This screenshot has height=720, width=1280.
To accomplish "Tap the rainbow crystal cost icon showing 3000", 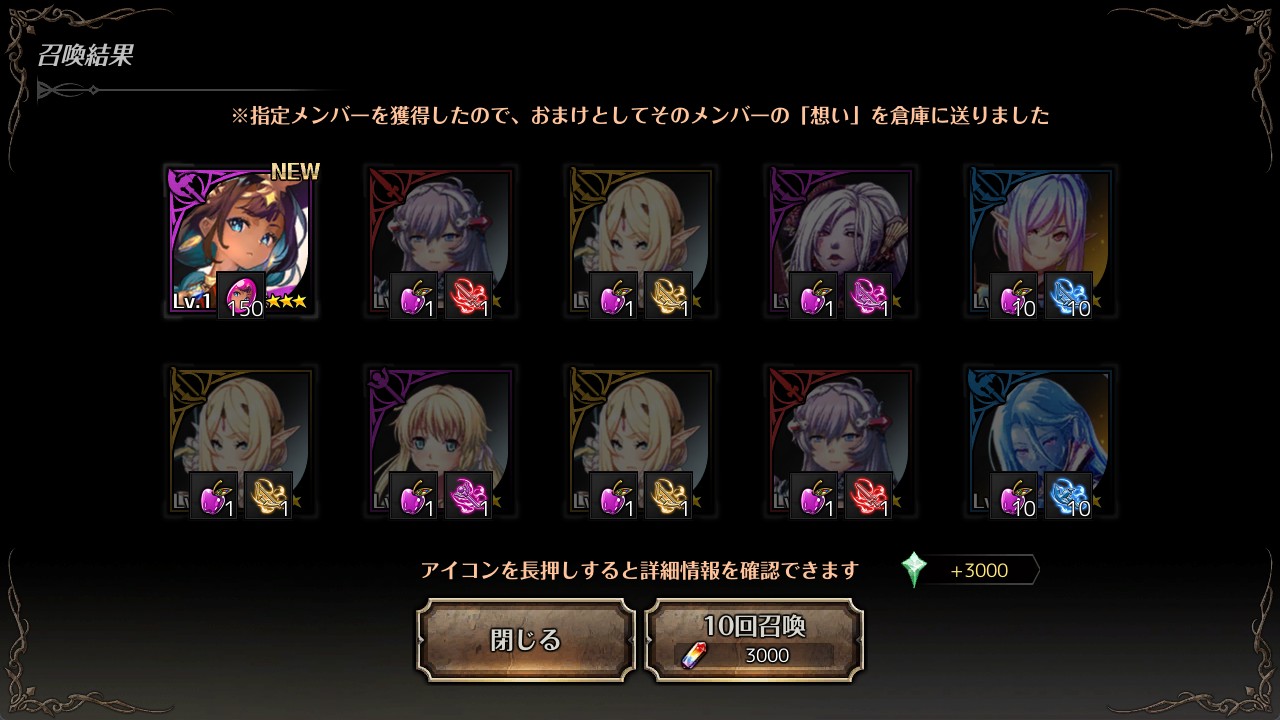I will pyautogui.click(x=693, y=655).
